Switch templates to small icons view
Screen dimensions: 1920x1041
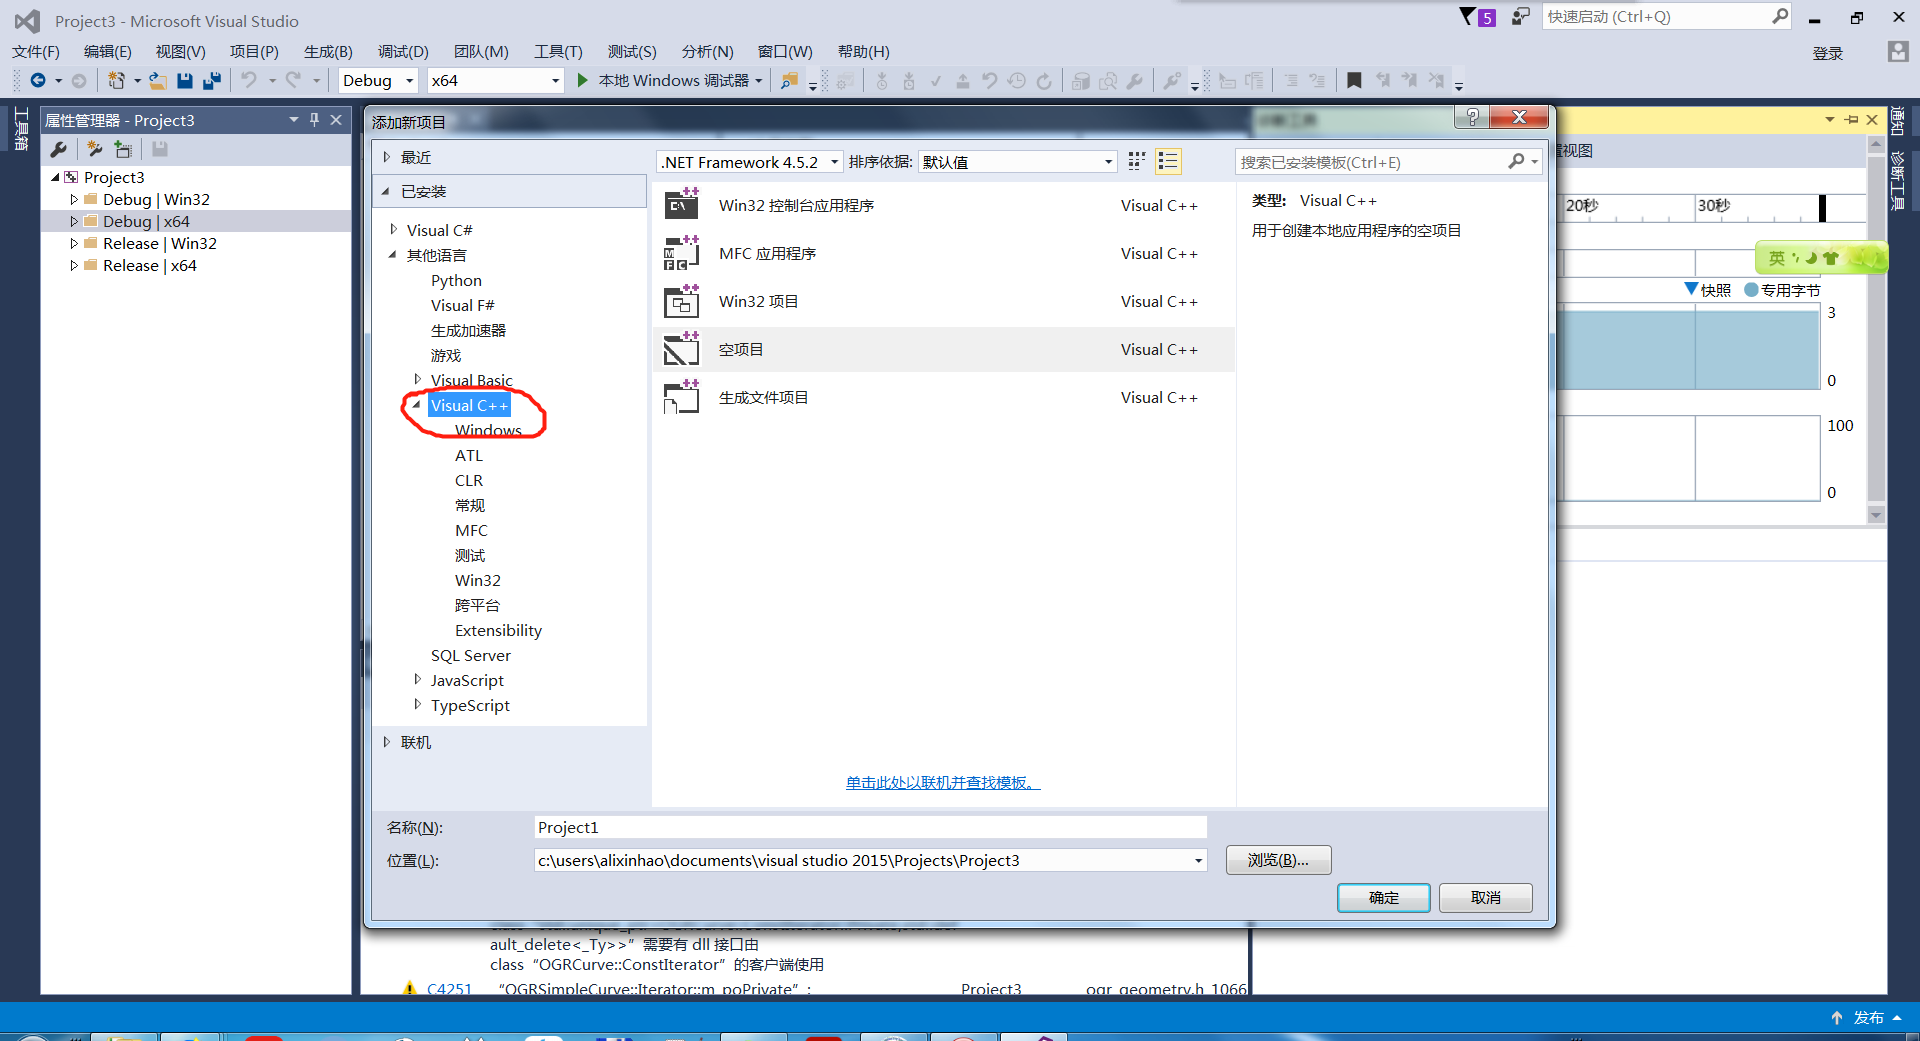pos(1137,162)
